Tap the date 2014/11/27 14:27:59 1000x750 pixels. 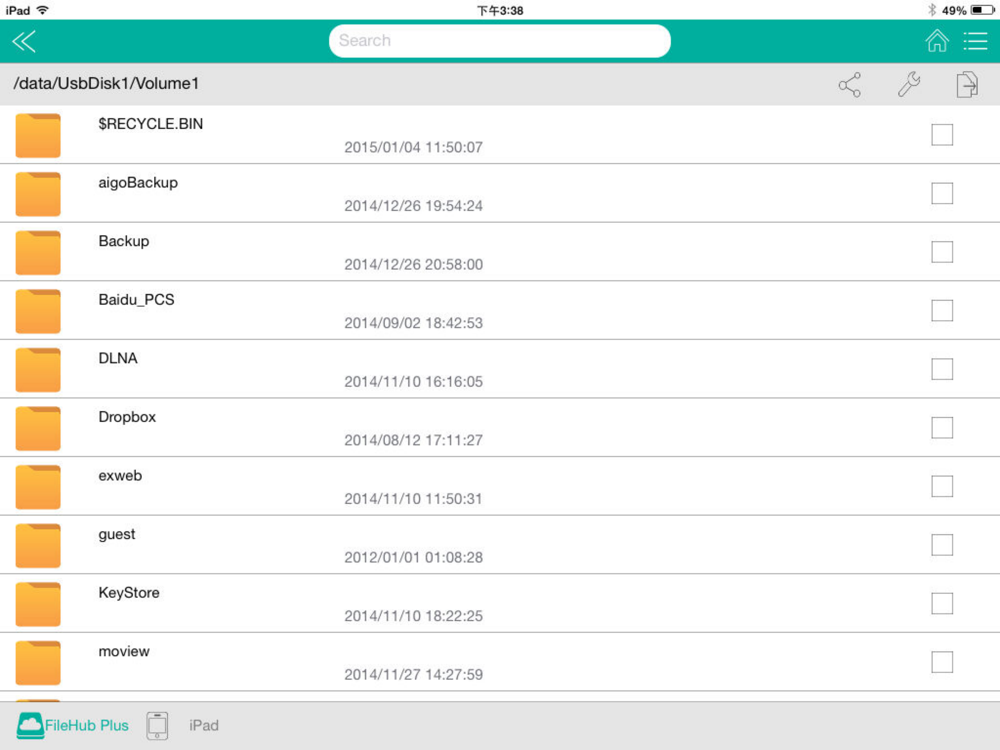(x=413, y=675)
